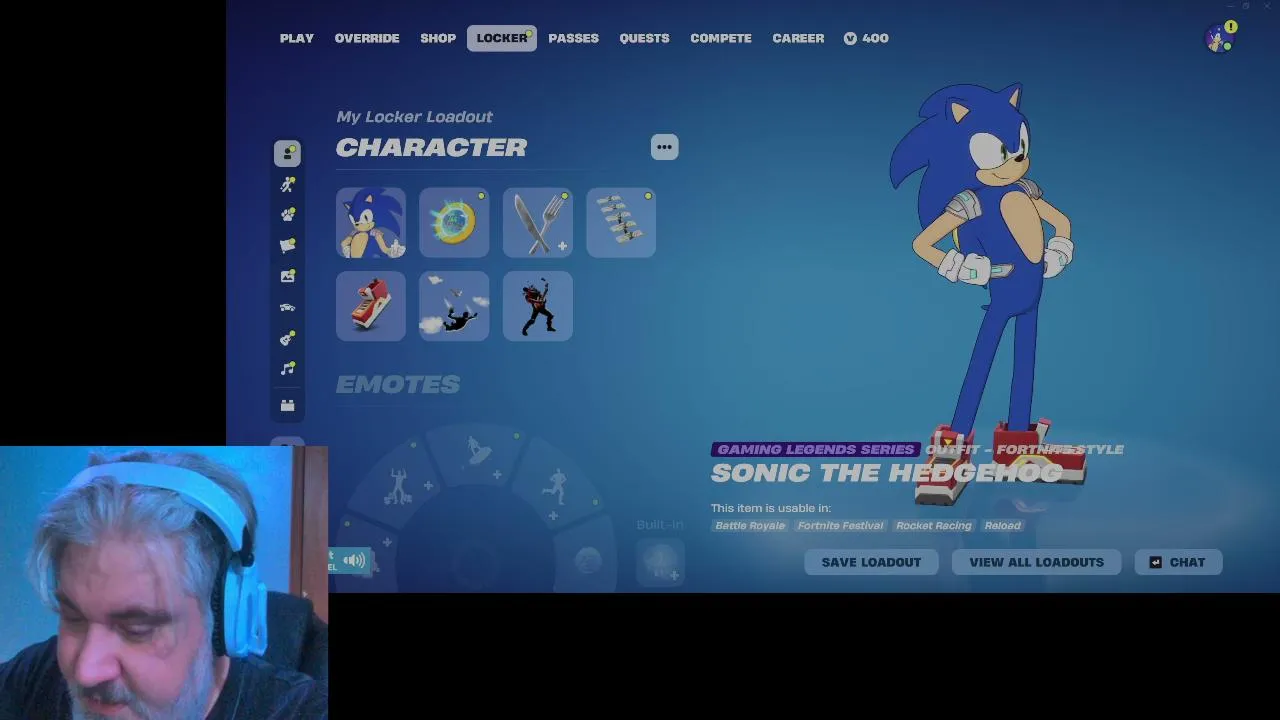Switch to the SHOP tab
Screen dimensions: 1280x720
(x=438, y=38)
